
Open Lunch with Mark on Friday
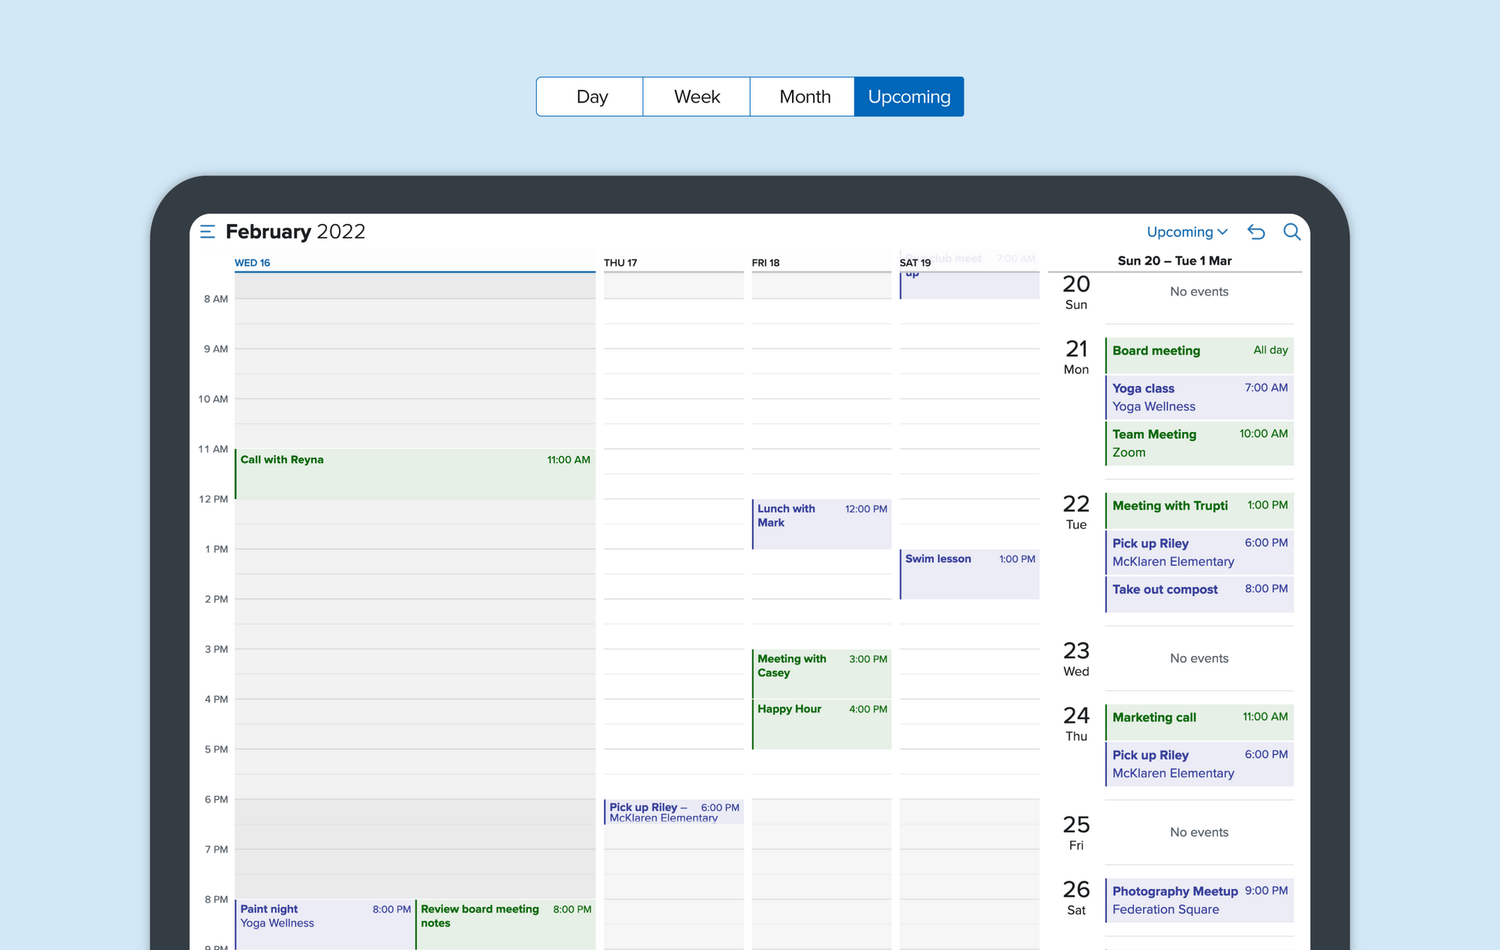821,523
